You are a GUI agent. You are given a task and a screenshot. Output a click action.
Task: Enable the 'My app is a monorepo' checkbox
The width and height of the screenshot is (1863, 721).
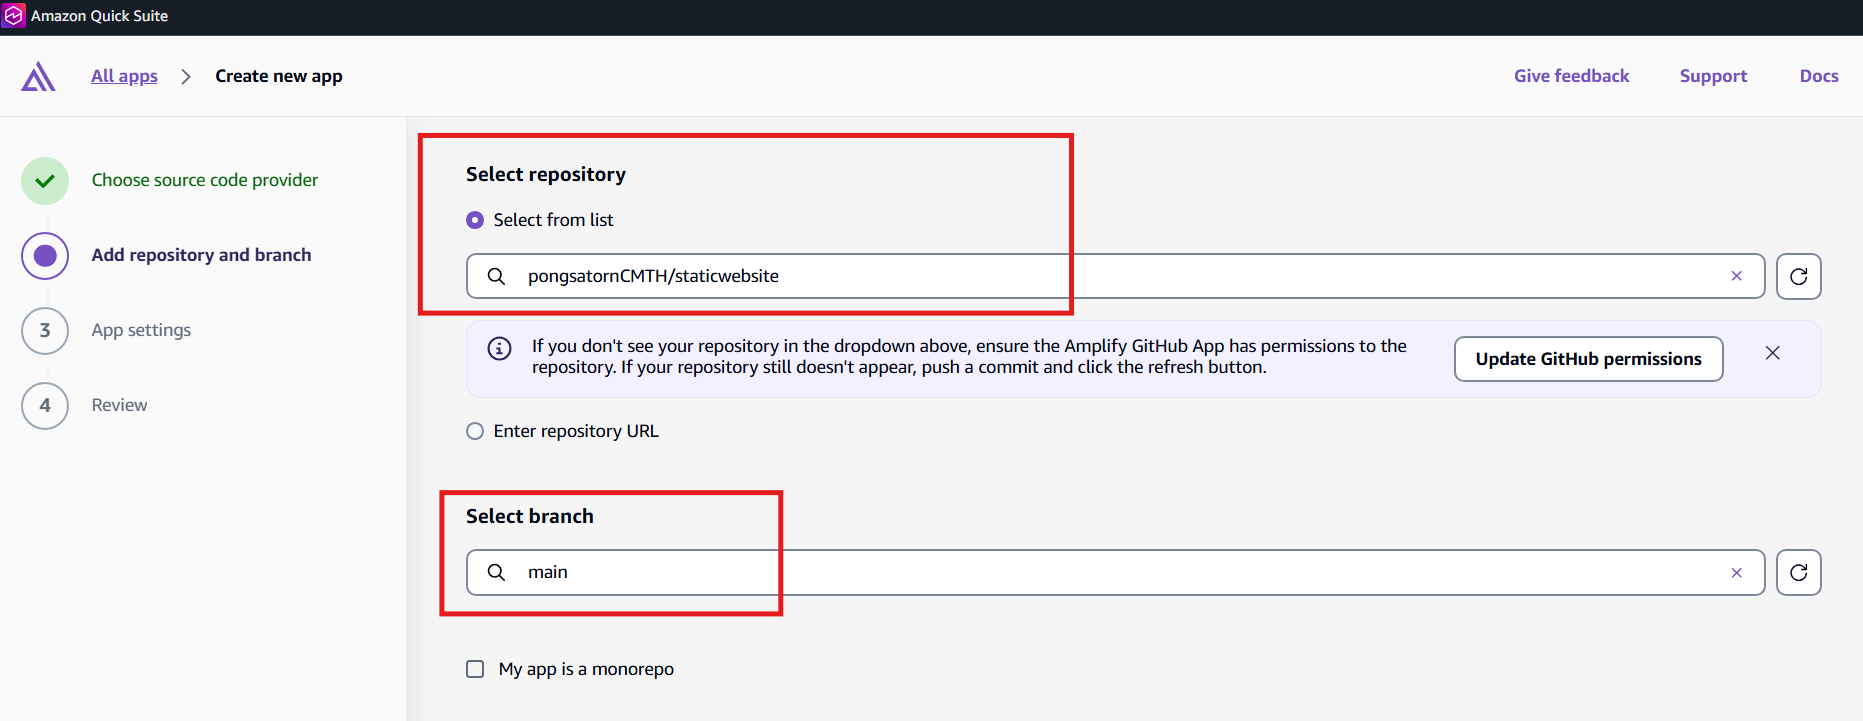pyautogui.click(x=475, y=669)
